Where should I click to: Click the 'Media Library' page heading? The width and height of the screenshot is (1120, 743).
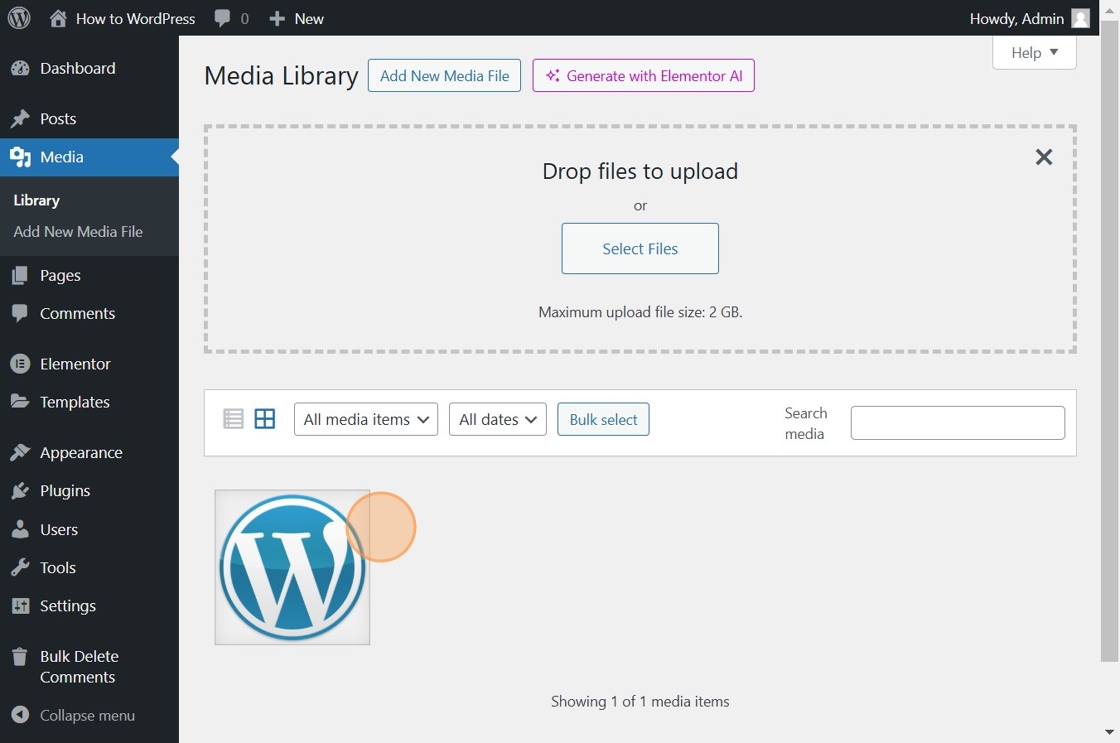281,76
